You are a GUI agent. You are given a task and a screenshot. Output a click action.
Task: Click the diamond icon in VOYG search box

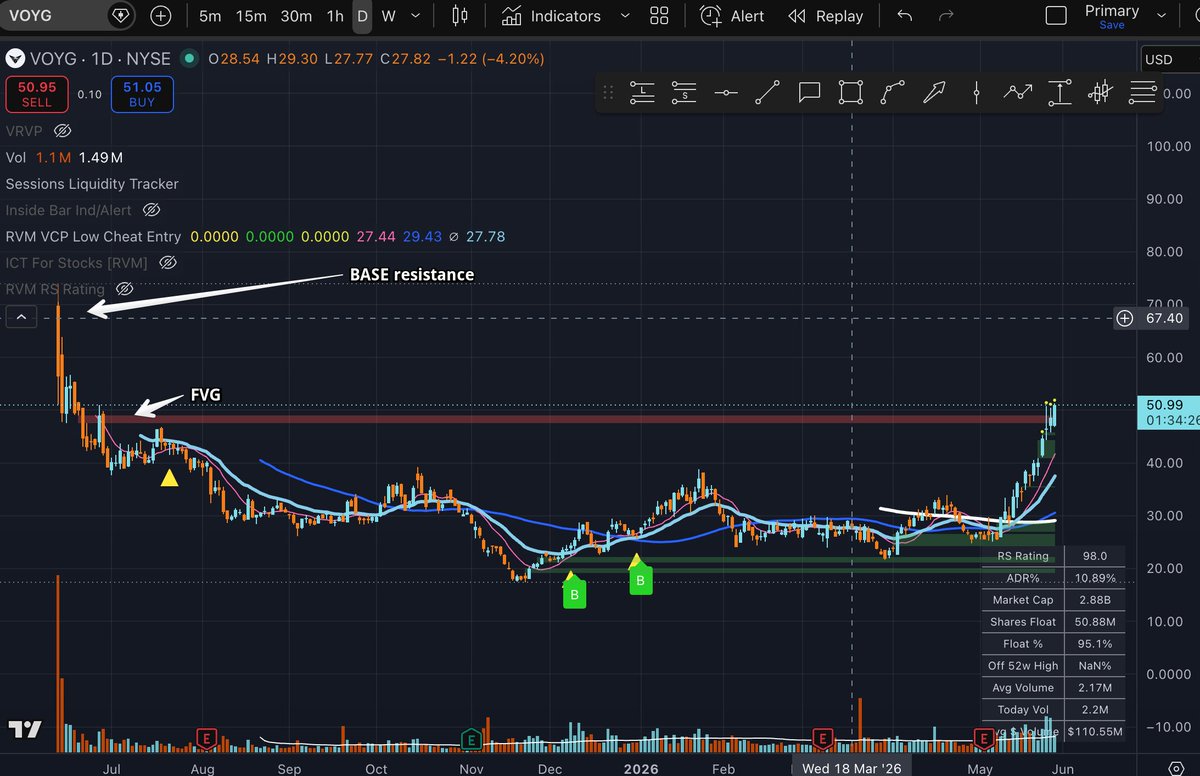(120, 16)
